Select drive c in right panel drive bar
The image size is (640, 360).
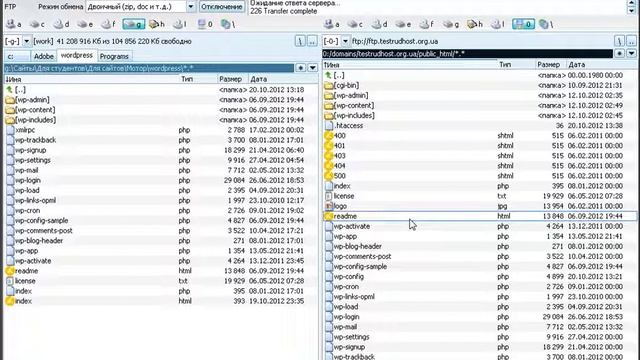coord(356,24)
